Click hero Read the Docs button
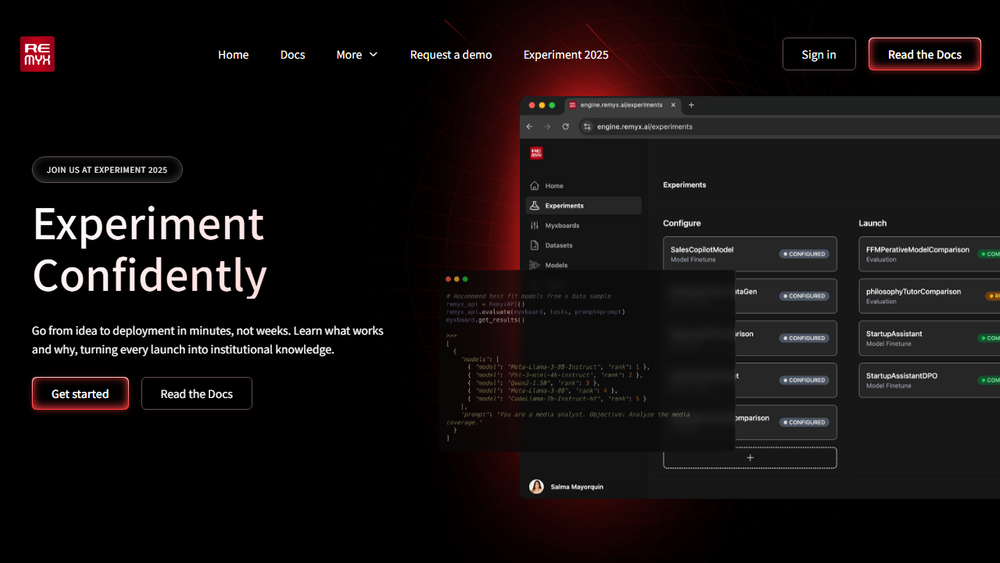1000x563 pixels. click(x=196, y=393)
